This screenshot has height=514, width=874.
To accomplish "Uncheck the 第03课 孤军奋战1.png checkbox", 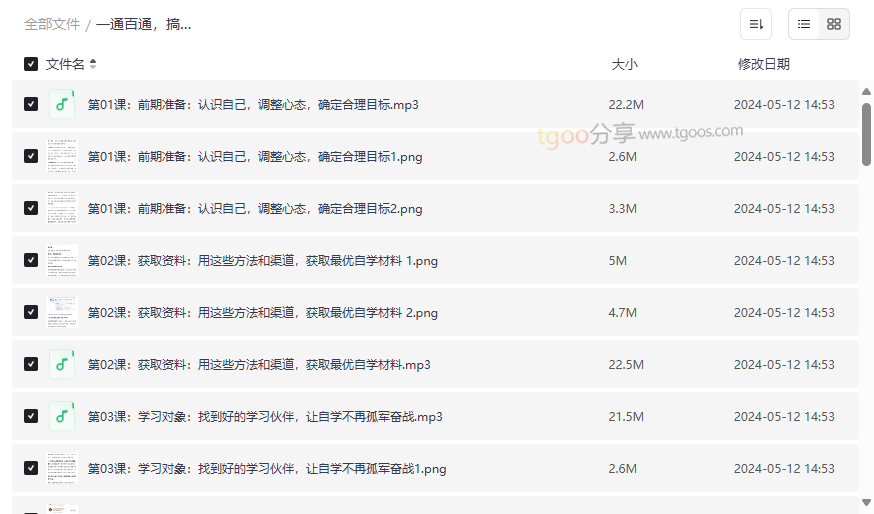I will click(x=31, y=469).
